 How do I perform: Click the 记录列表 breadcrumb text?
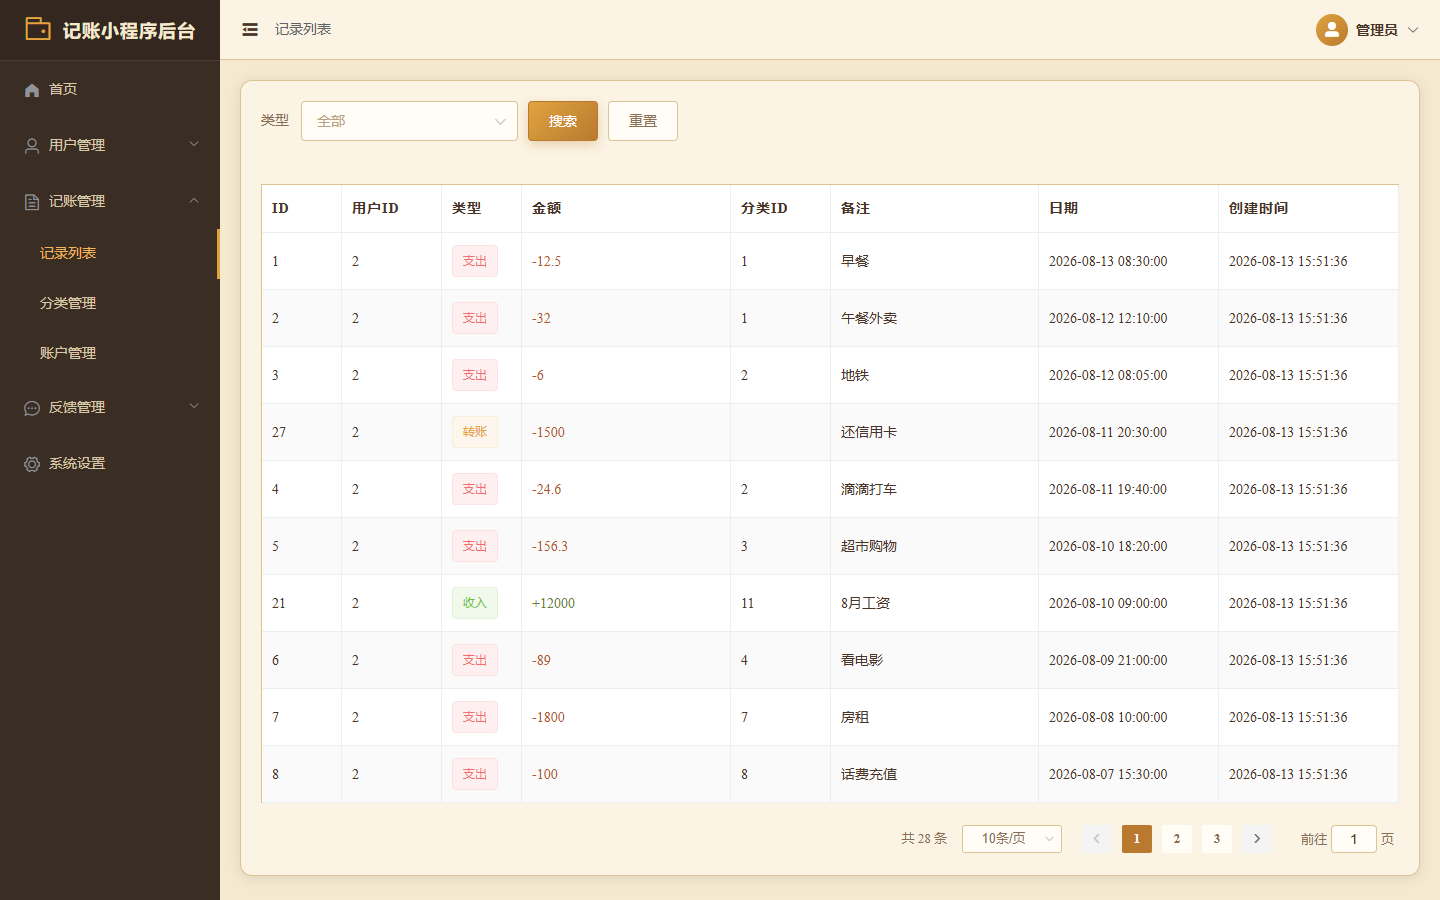tap(303, 30)
